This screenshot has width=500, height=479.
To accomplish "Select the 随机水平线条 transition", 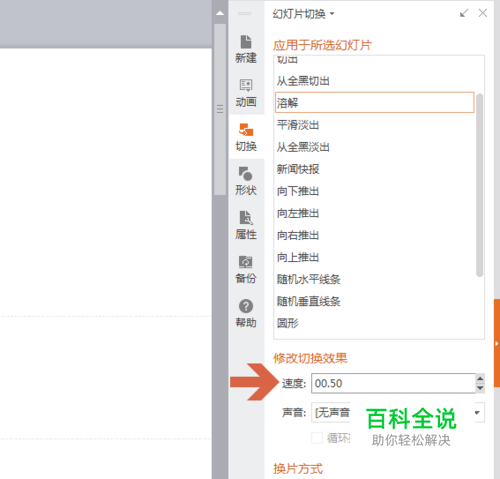I will [x=375, y=279].
